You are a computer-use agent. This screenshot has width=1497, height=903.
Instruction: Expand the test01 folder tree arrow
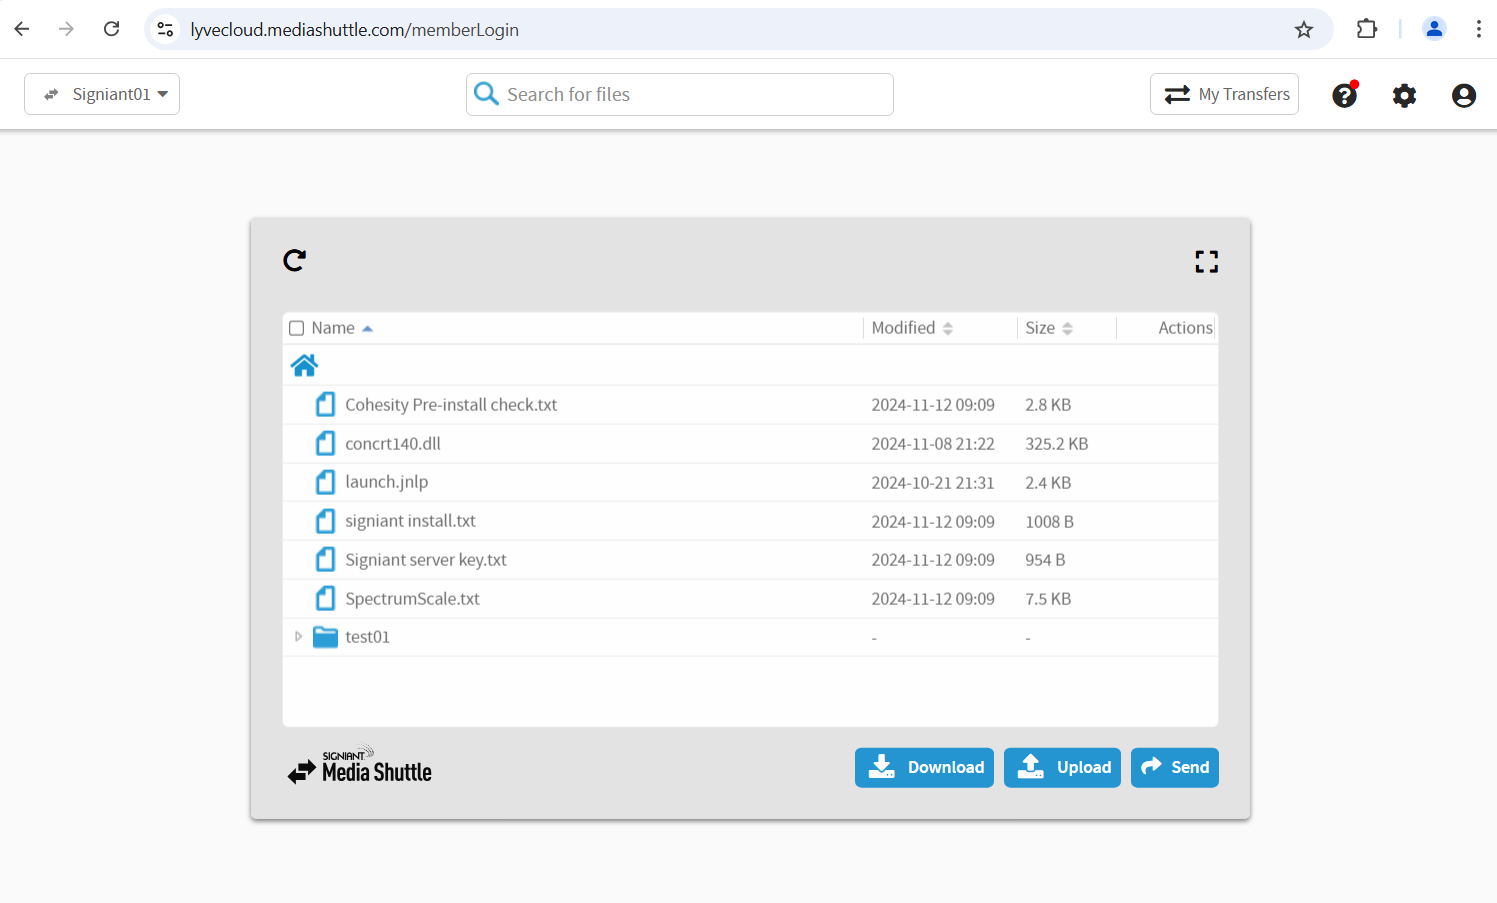(298, 637)
